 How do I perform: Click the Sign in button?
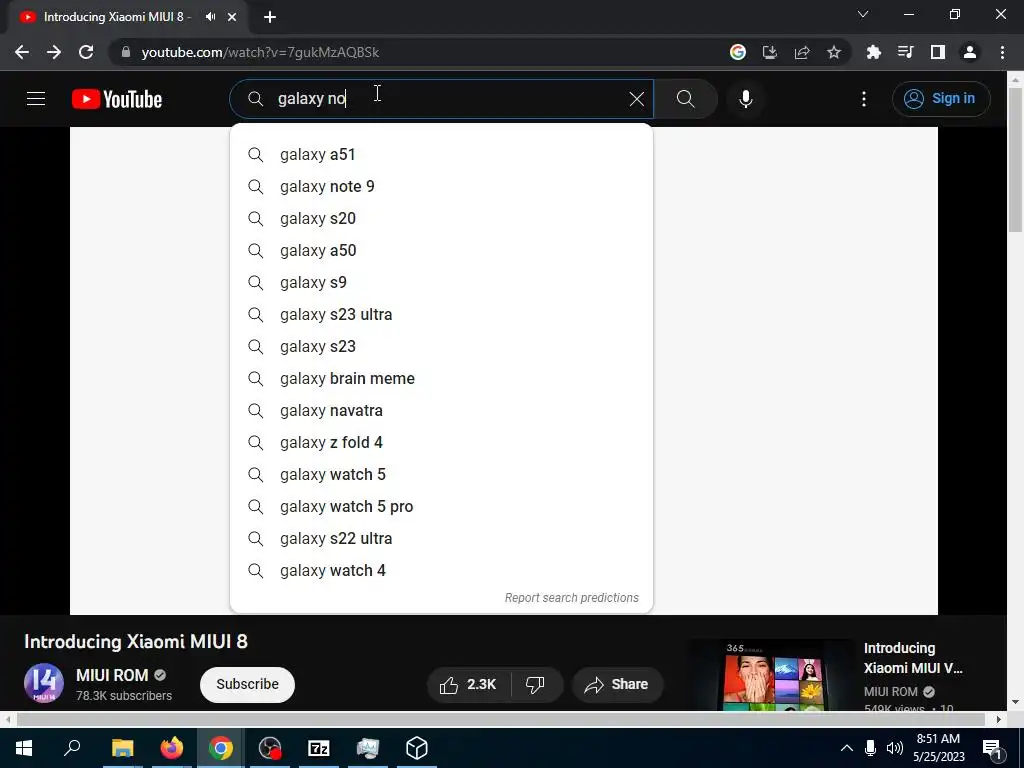click(941, 99)
